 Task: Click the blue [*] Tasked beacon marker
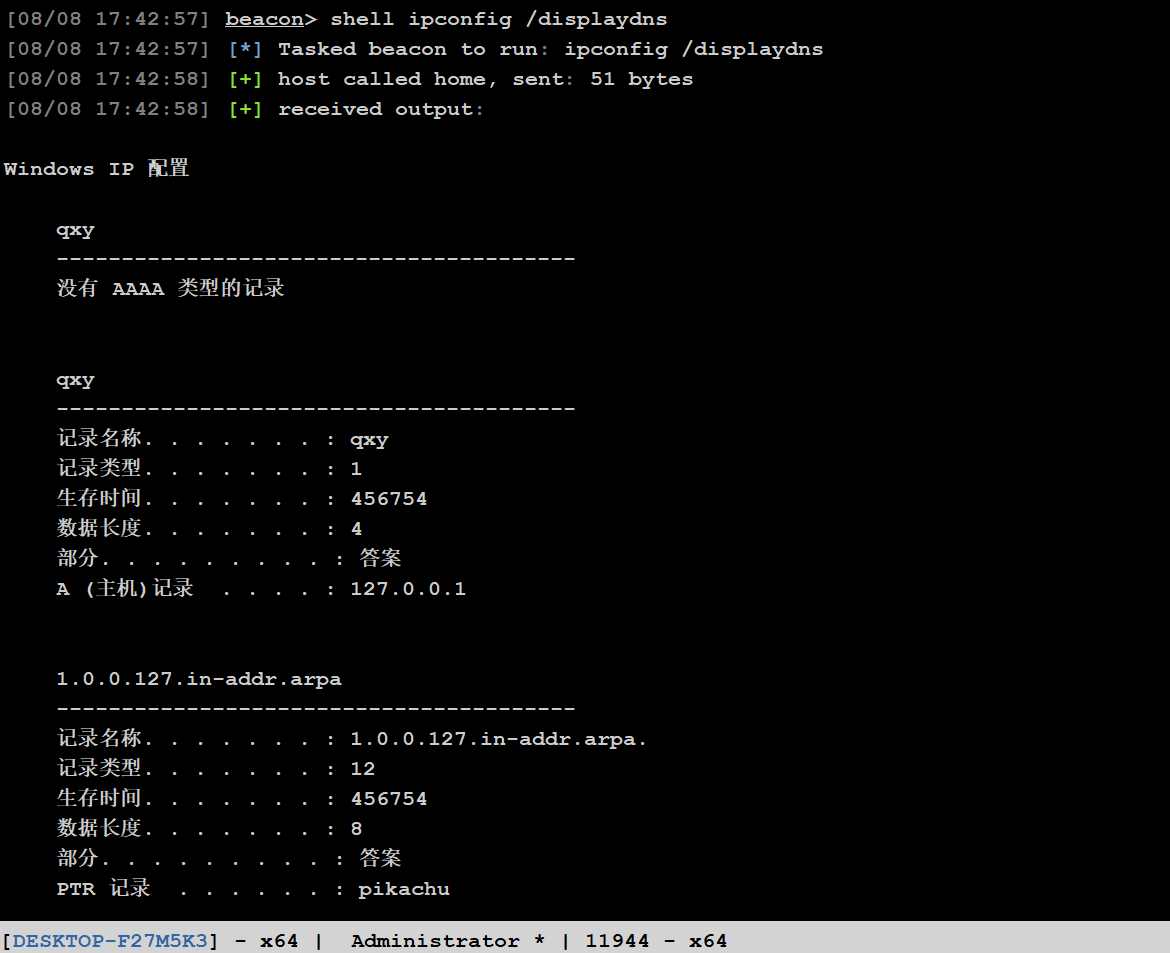coord(245,49)
